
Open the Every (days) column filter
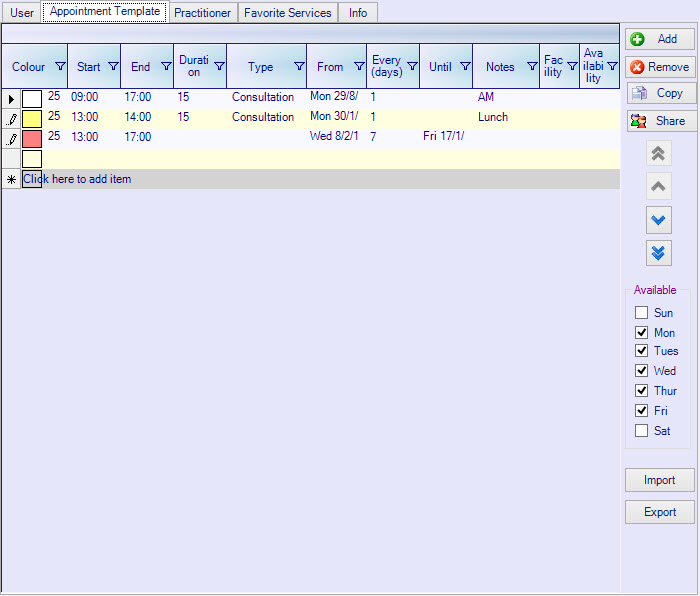pyautogui.click(x=412, y=67)
